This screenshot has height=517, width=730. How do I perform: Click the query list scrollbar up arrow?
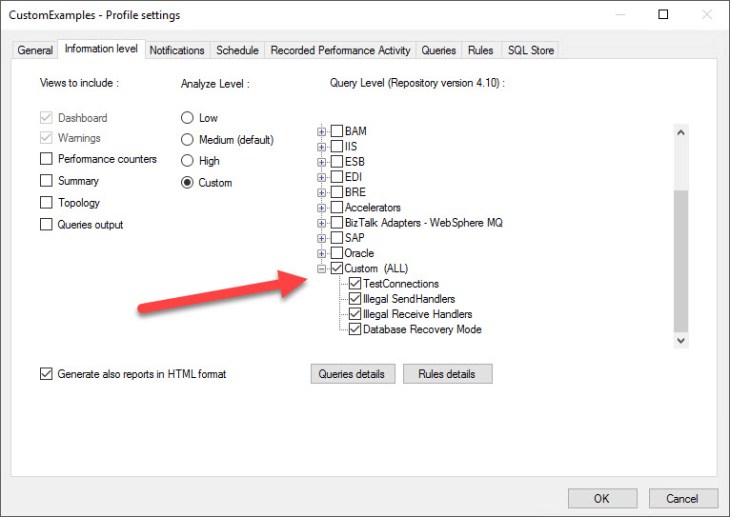[681, 133]
